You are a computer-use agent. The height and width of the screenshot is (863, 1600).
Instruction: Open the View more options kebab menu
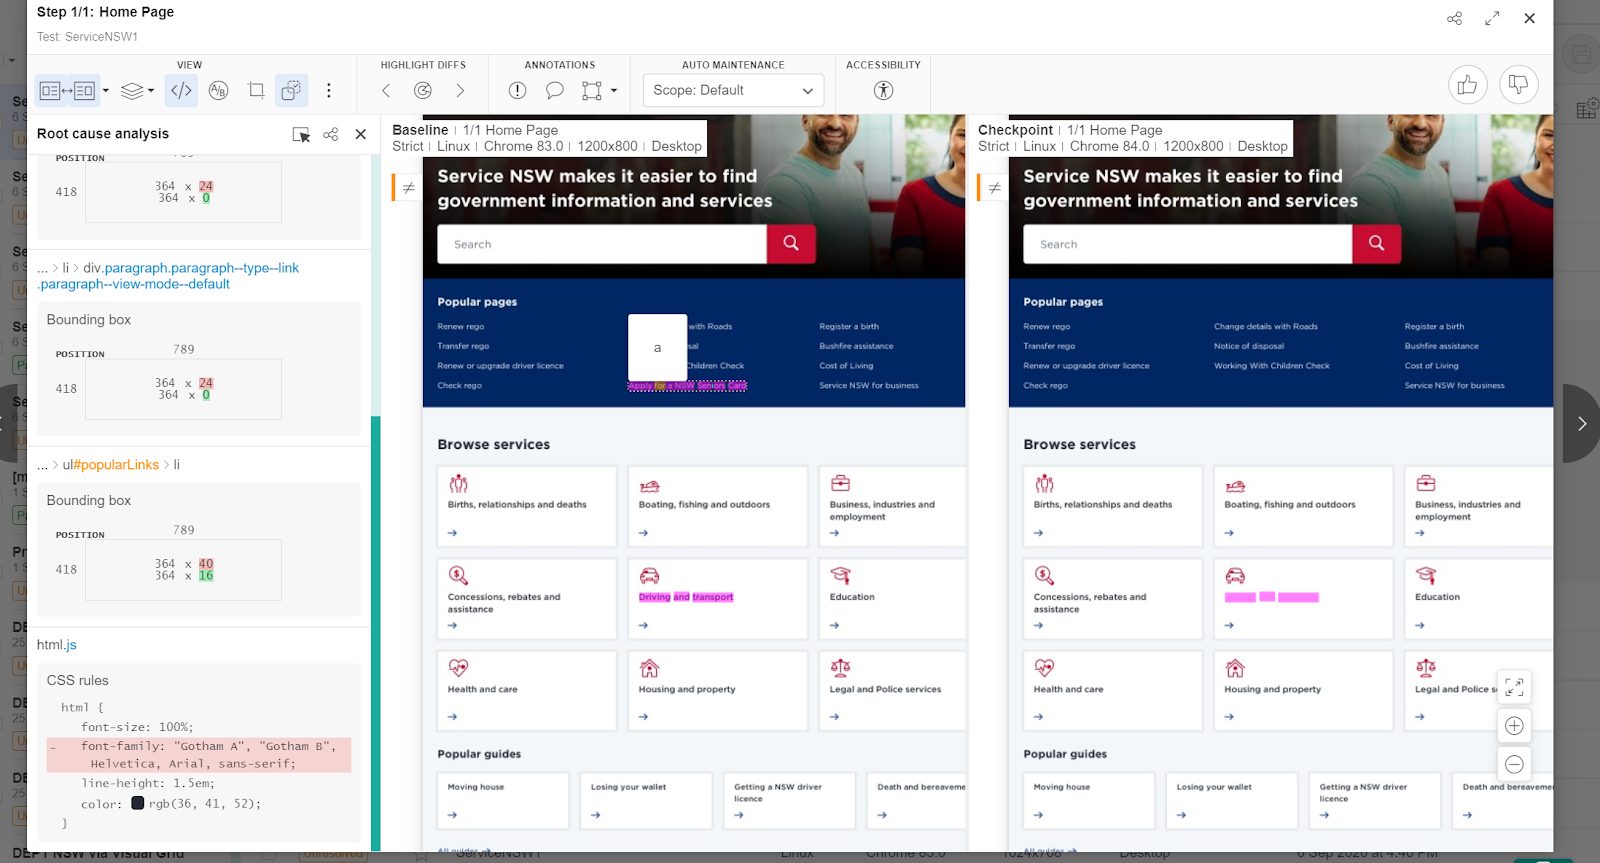coord(328,91)
